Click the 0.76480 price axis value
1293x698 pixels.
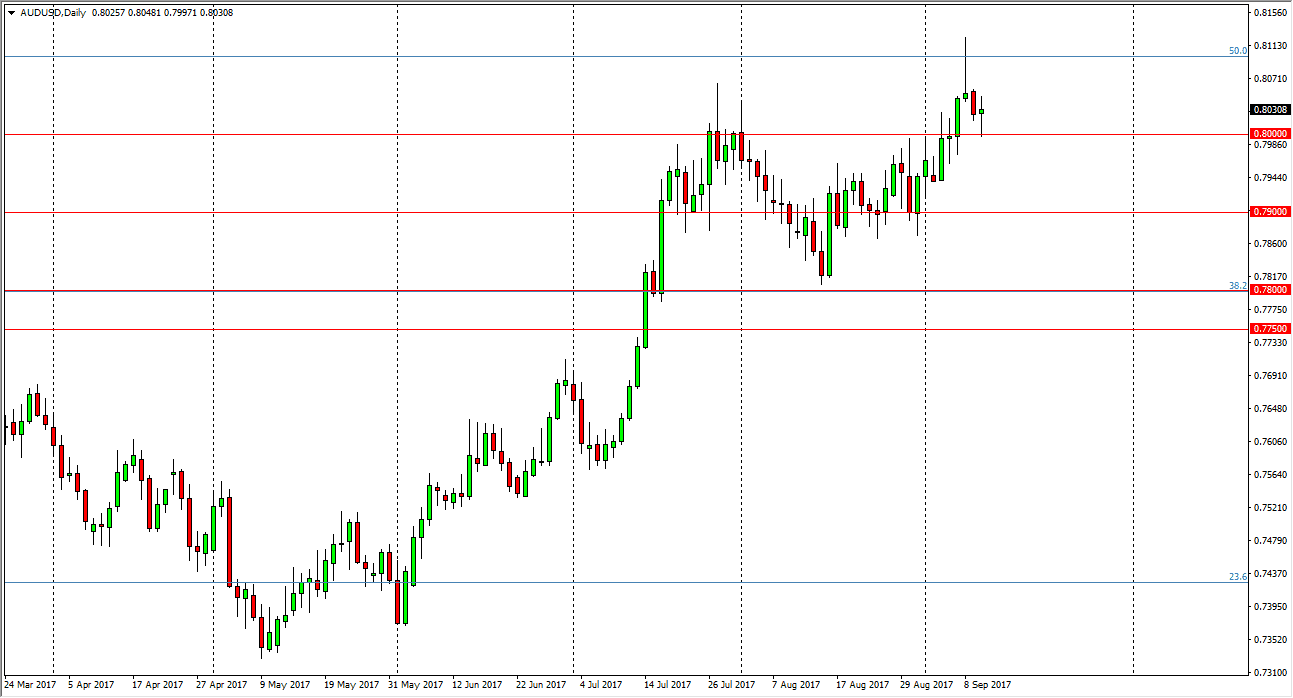pos(1270,408)
